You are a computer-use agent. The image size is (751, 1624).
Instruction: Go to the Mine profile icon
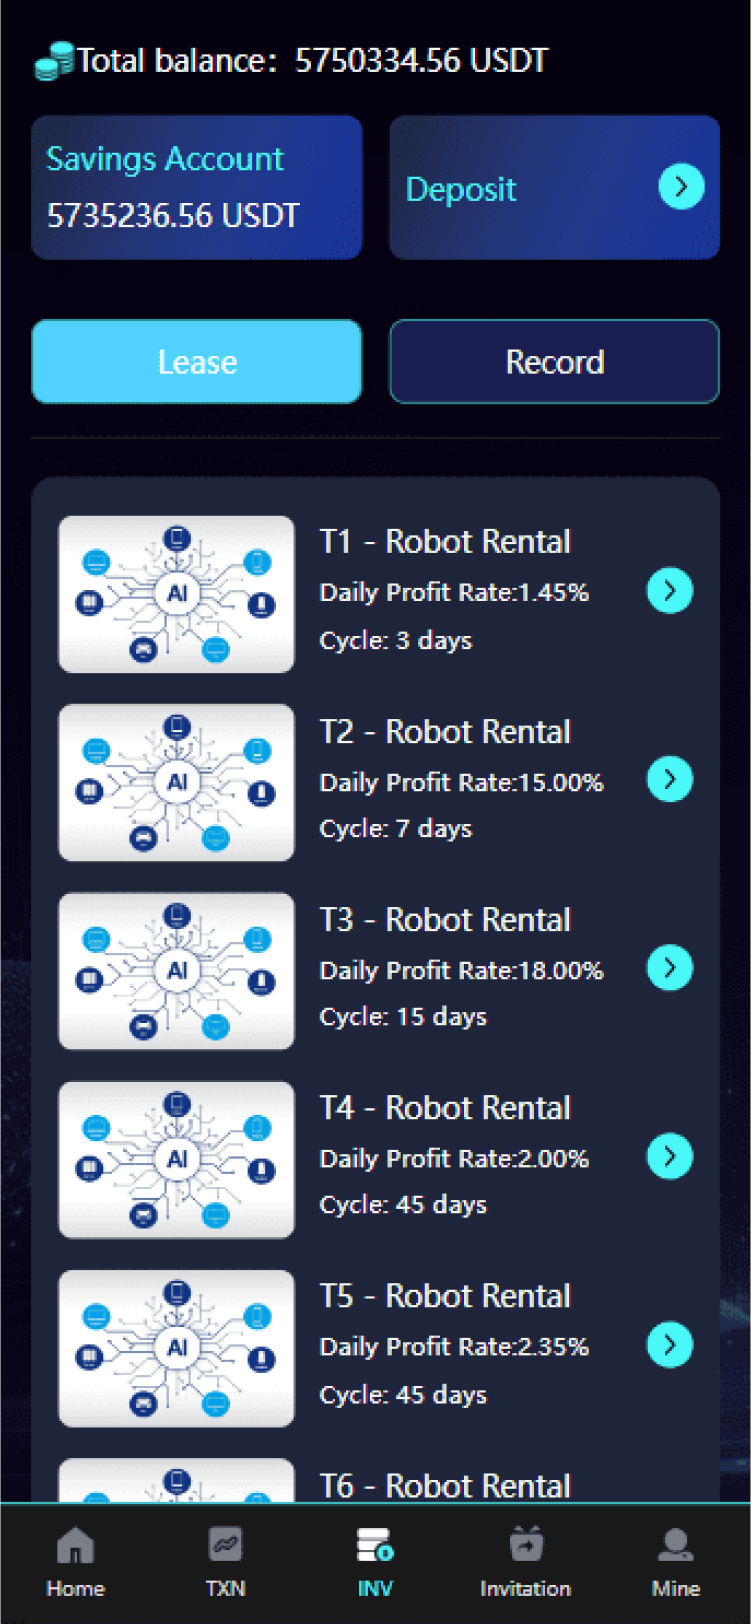point(676,1545)
